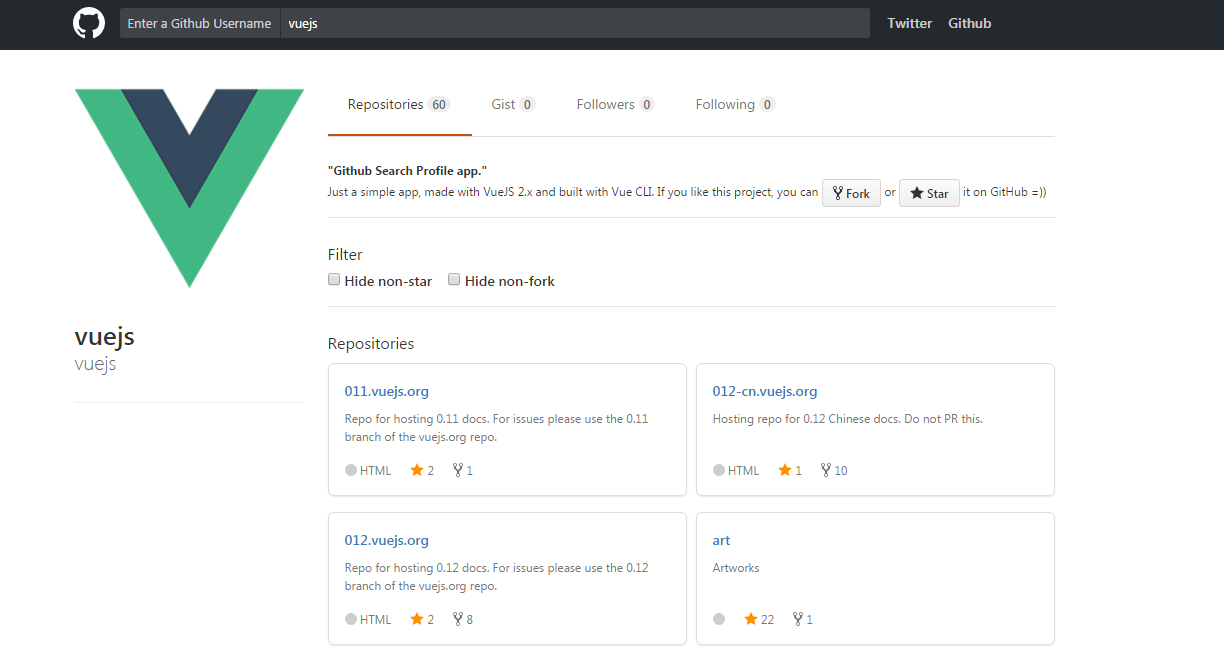Click the language dot in 012.vuejs.org card
The height and width of the screenshot is (655, 1224).
tap(351, 619)
